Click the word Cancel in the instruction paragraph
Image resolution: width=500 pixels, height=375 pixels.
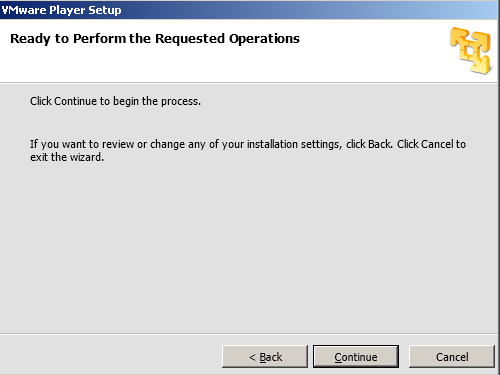coord(437,144)
